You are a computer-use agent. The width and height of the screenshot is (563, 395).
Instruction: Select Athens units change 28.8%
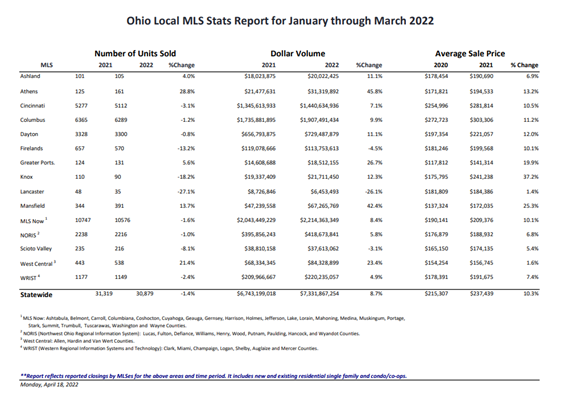click(x=187, y=92)
